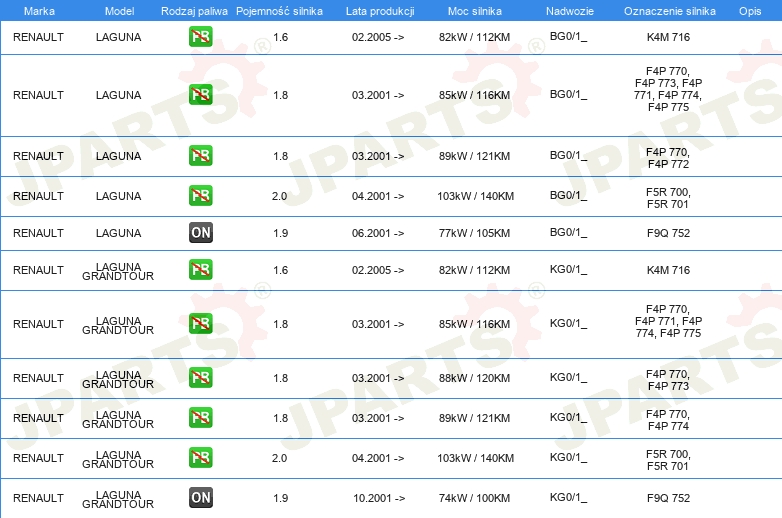Click the petrol icon in the Laguna 85kW / 116KM BG0/1_ row
Image resolution: width=782 pixels, height=518 pixels.
tap(200, 94)
